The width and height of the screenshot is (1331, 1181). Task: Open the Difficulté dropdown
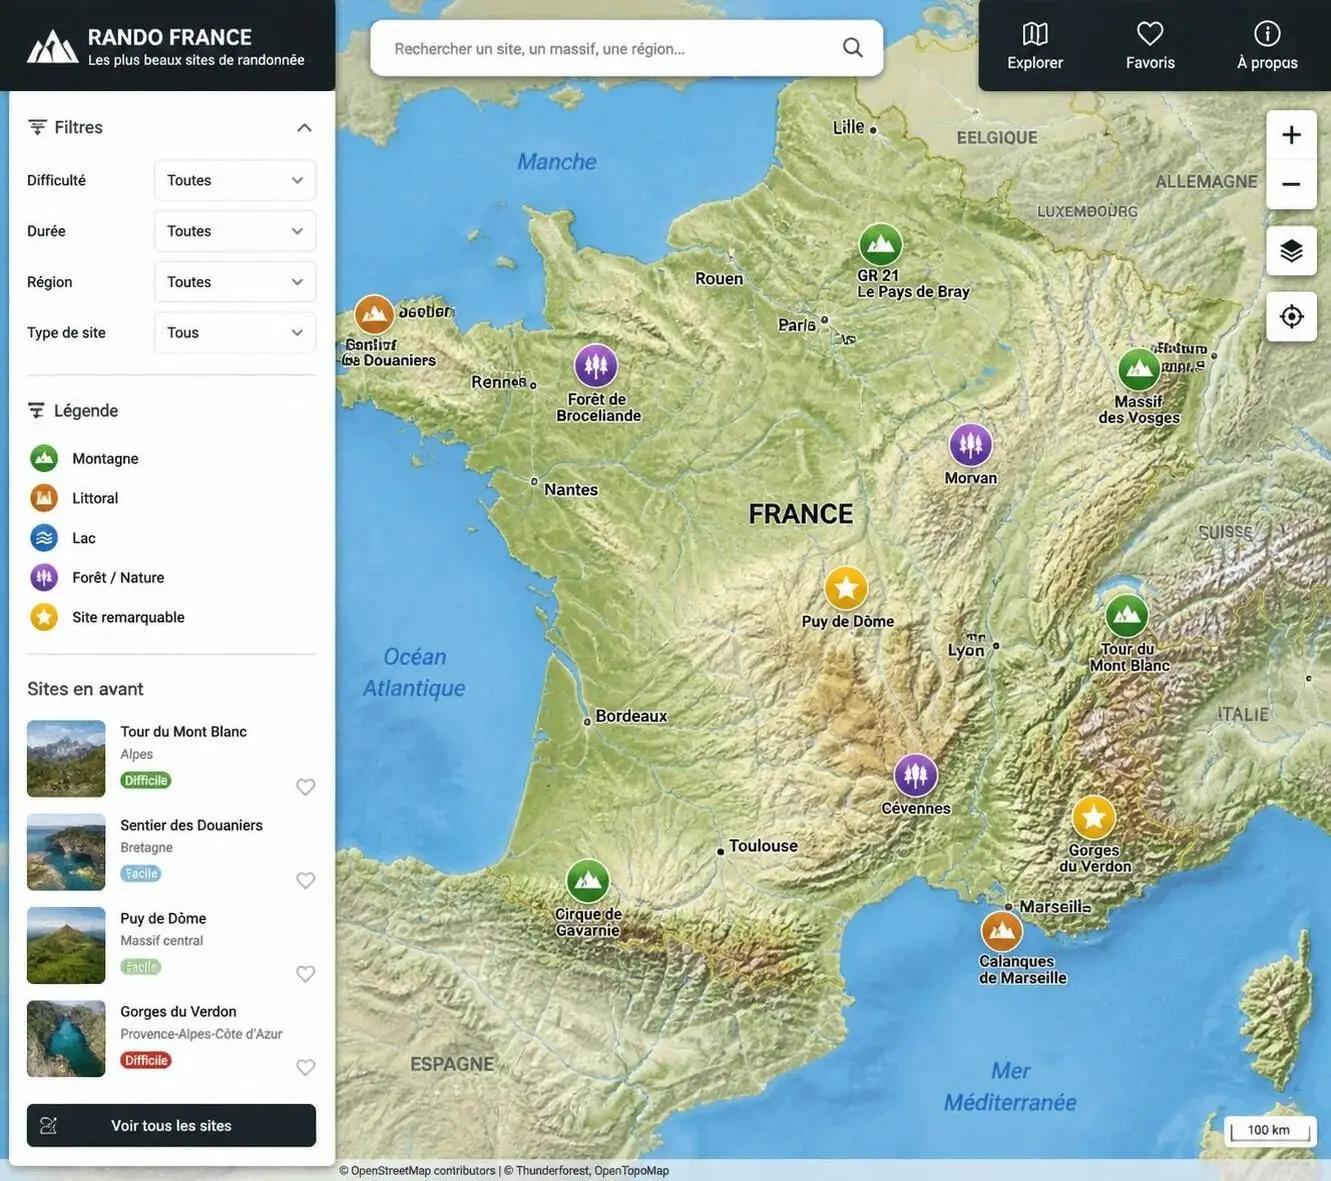pyautogui.click(x=235, y=180)
